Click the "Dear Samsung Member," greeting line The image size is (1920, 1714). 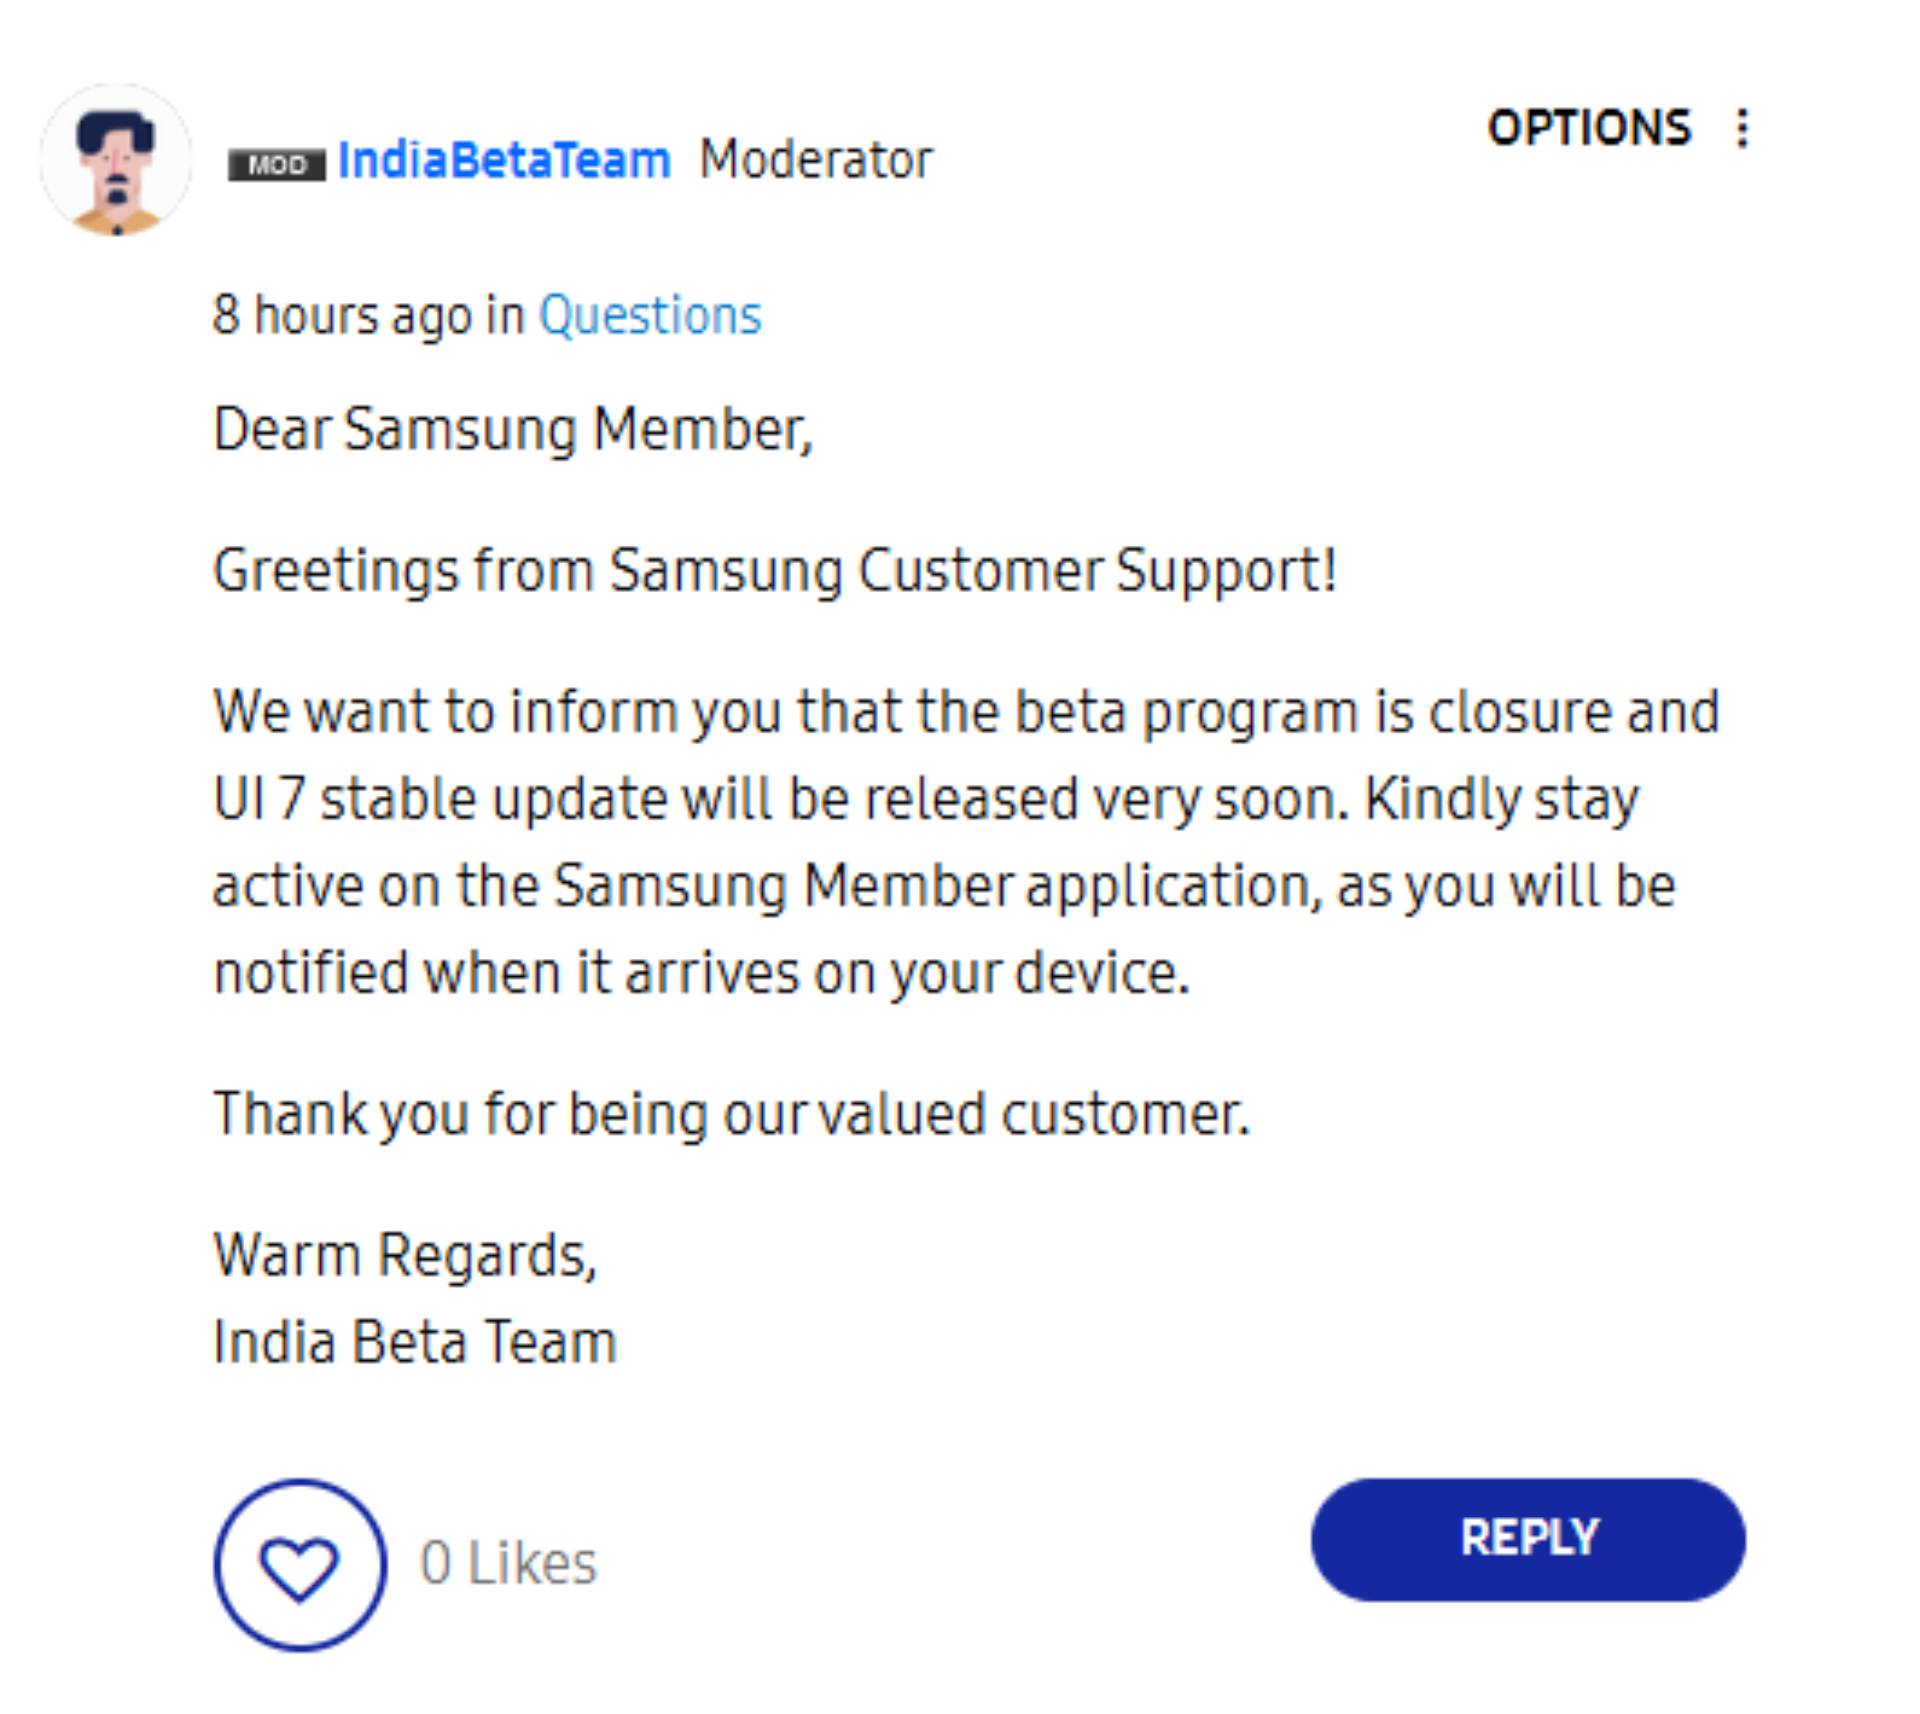click(x=513, y=430)
